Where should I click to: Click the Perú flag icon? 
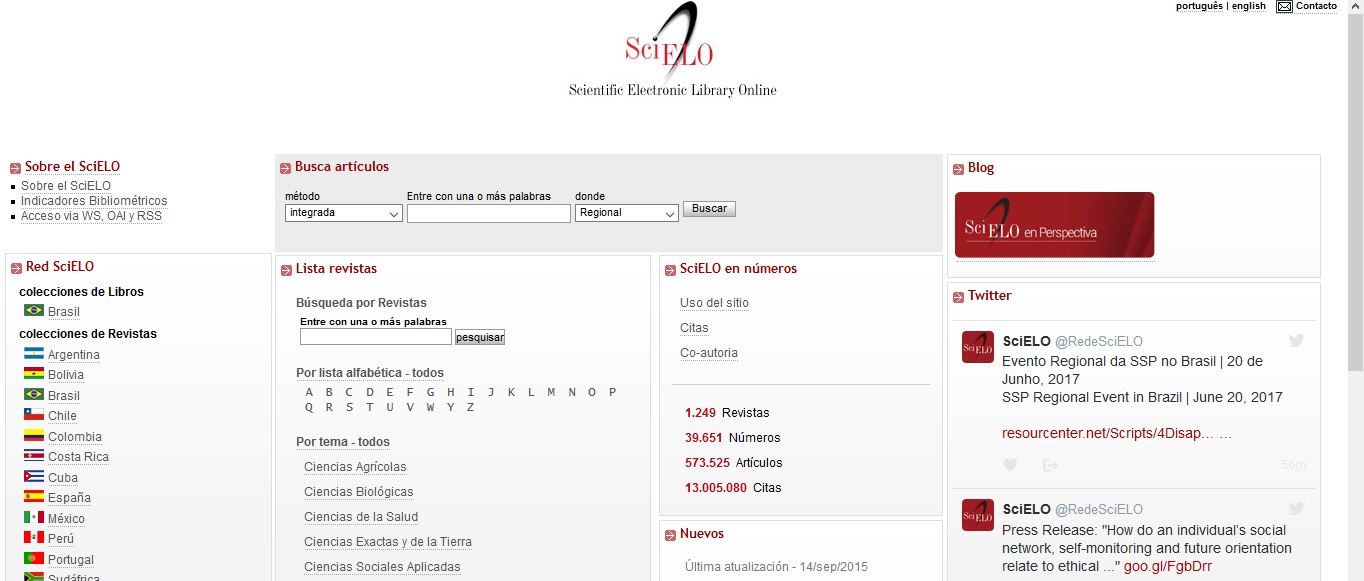34,538
